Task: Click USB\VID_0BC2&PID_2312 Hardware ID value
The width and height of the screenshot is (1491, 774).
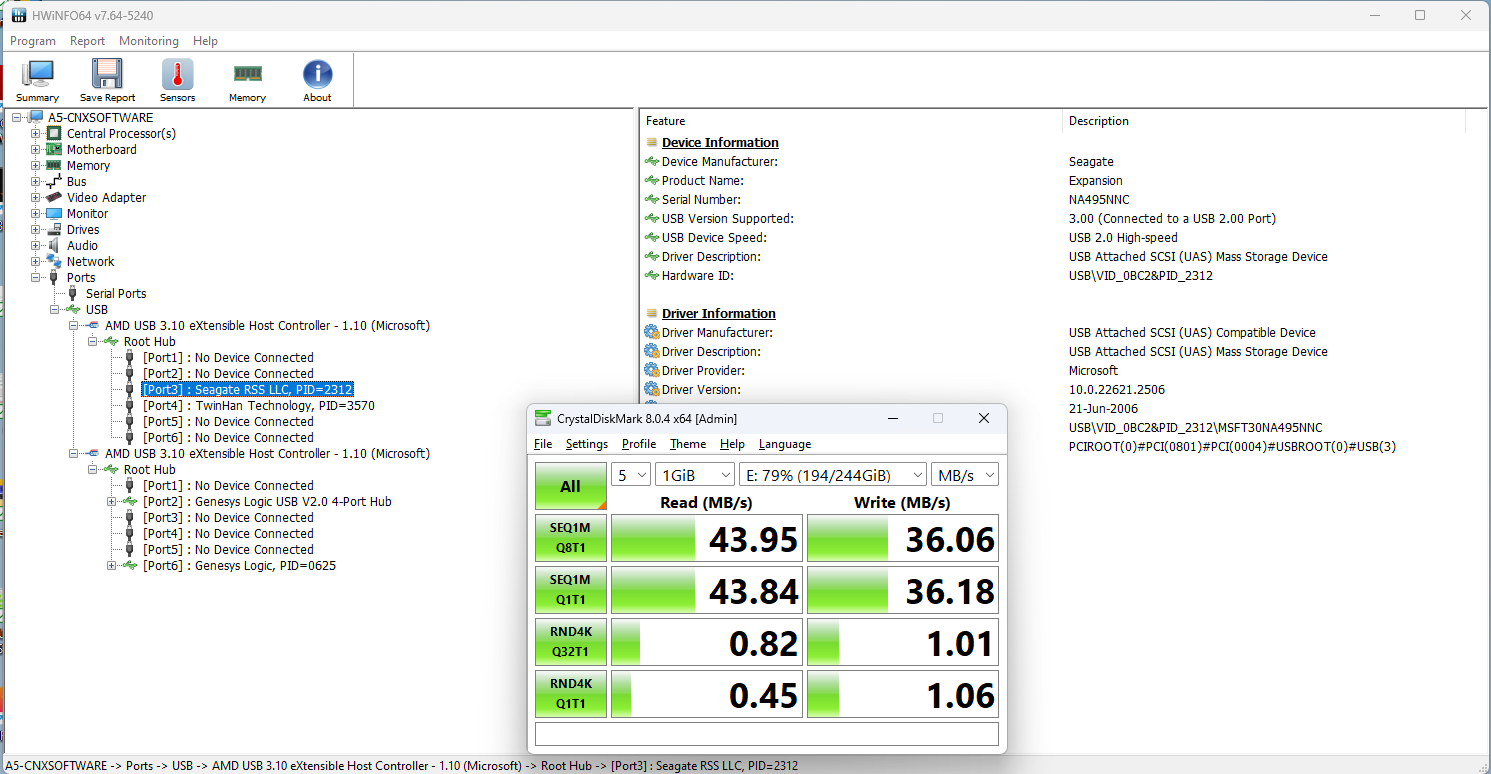Action: click(1140, 275)
